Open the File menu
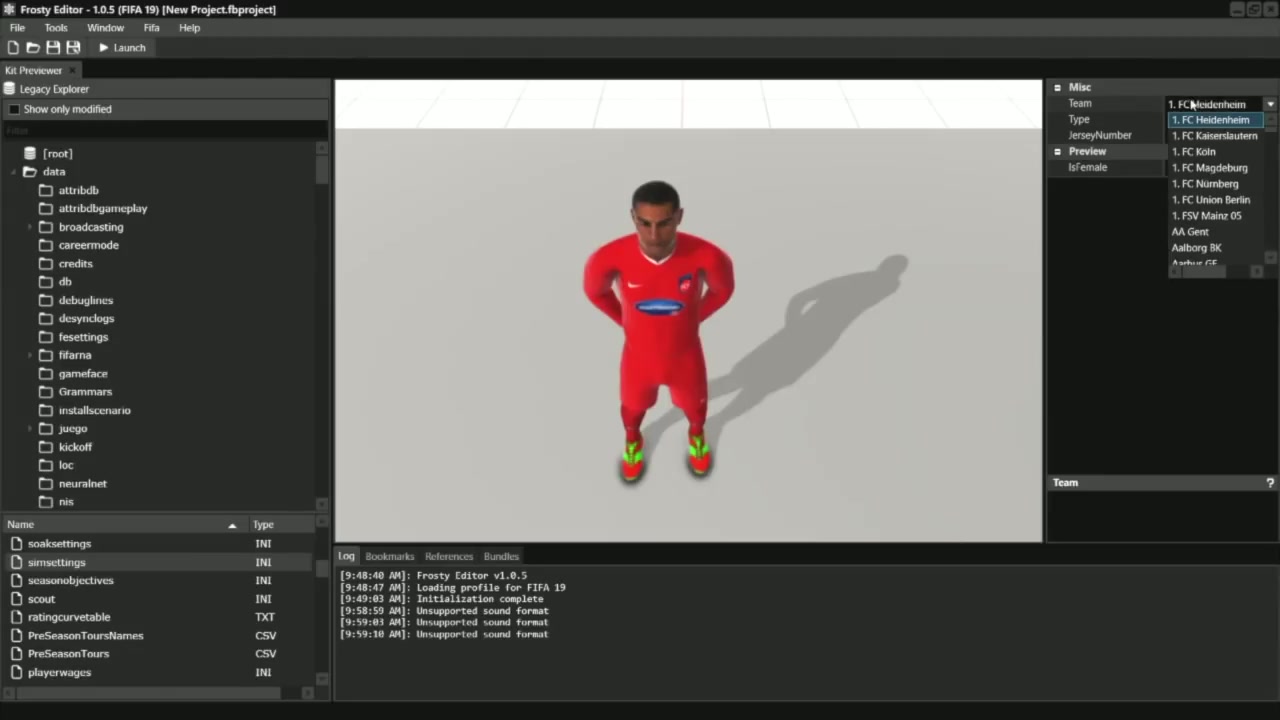 tap(17, 28)
